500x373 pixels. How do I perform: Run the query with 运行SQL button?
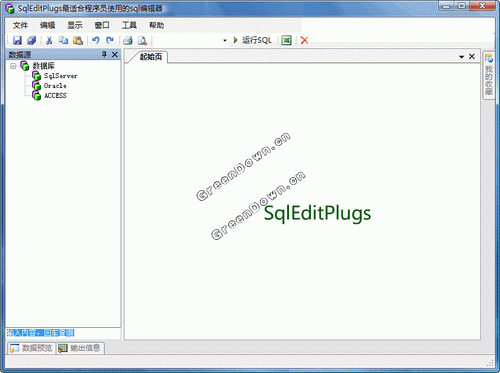coord(253,40)
